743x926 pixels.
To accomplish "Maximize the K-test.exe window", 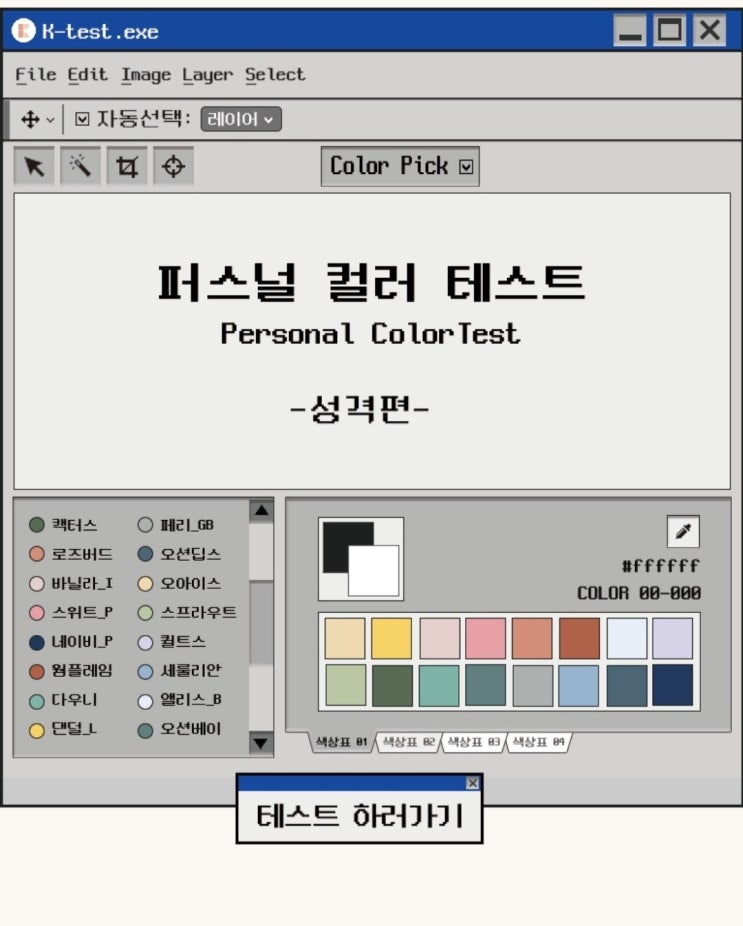I will [670, 30].
